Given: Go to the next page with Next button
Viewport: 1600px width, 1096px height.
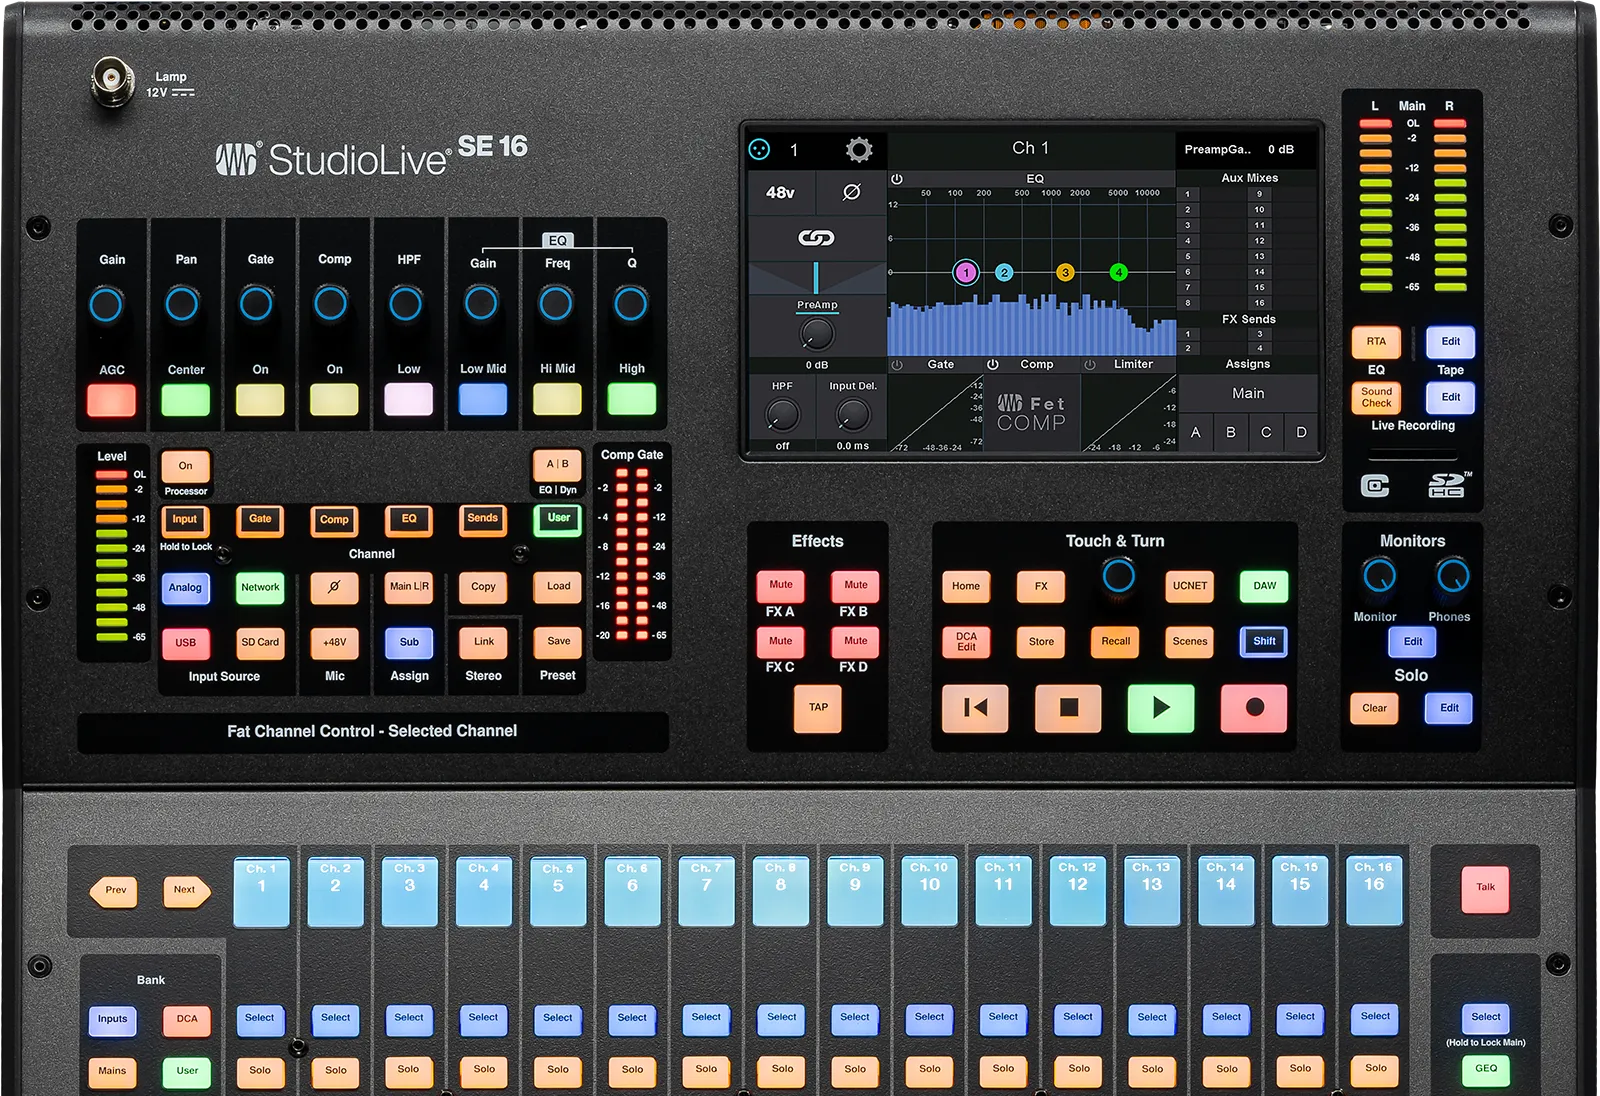Looking at the screenshot, I should [x=186, y=890].
